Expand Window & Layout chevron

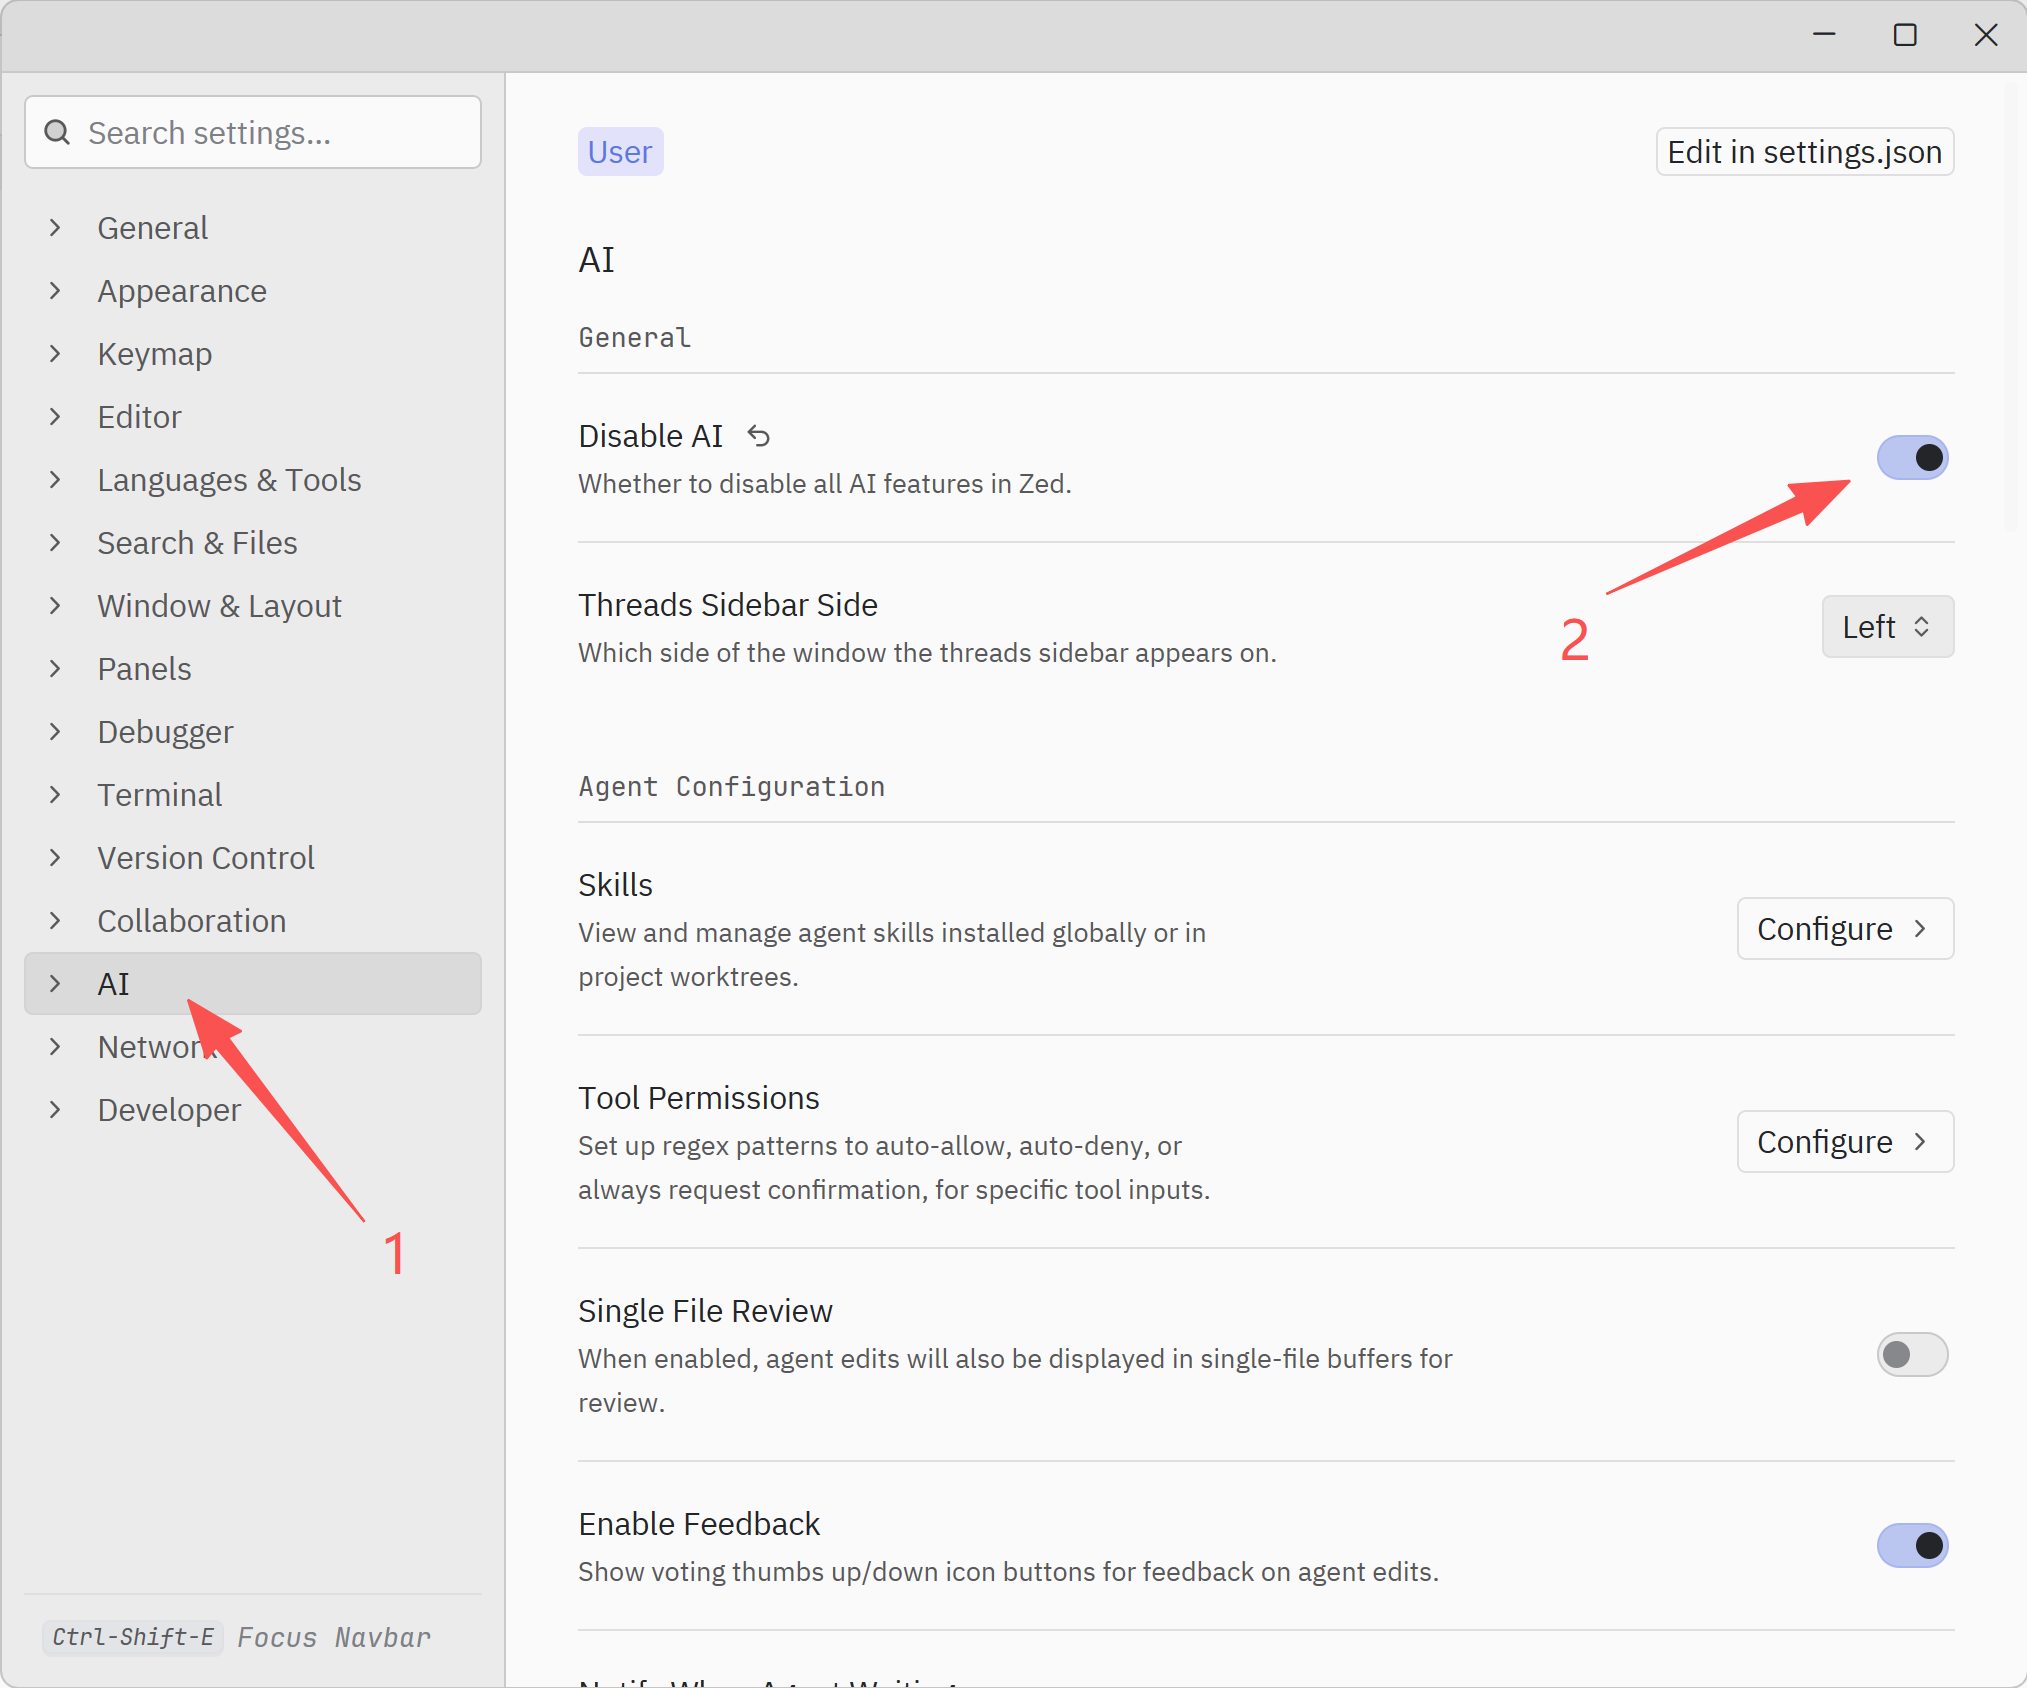coord(56,606)
